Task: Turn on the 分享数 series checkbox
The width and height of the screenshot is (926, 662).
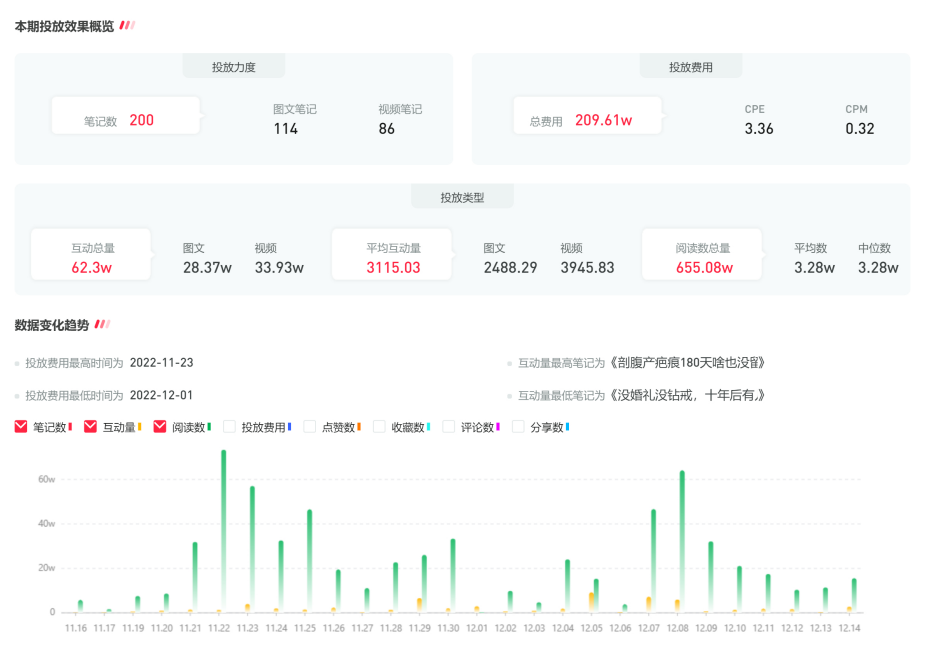Action: [518, 427]
